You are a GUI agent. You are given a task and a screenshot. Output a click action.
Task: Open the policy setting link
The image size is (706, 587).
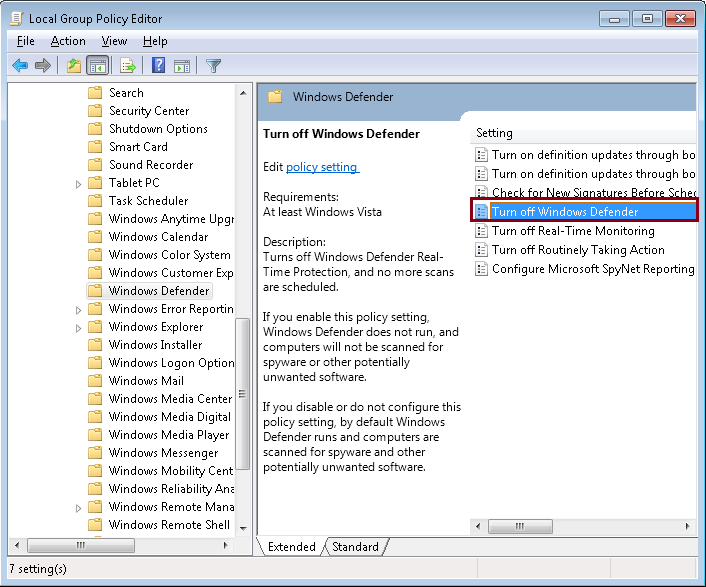322,167
